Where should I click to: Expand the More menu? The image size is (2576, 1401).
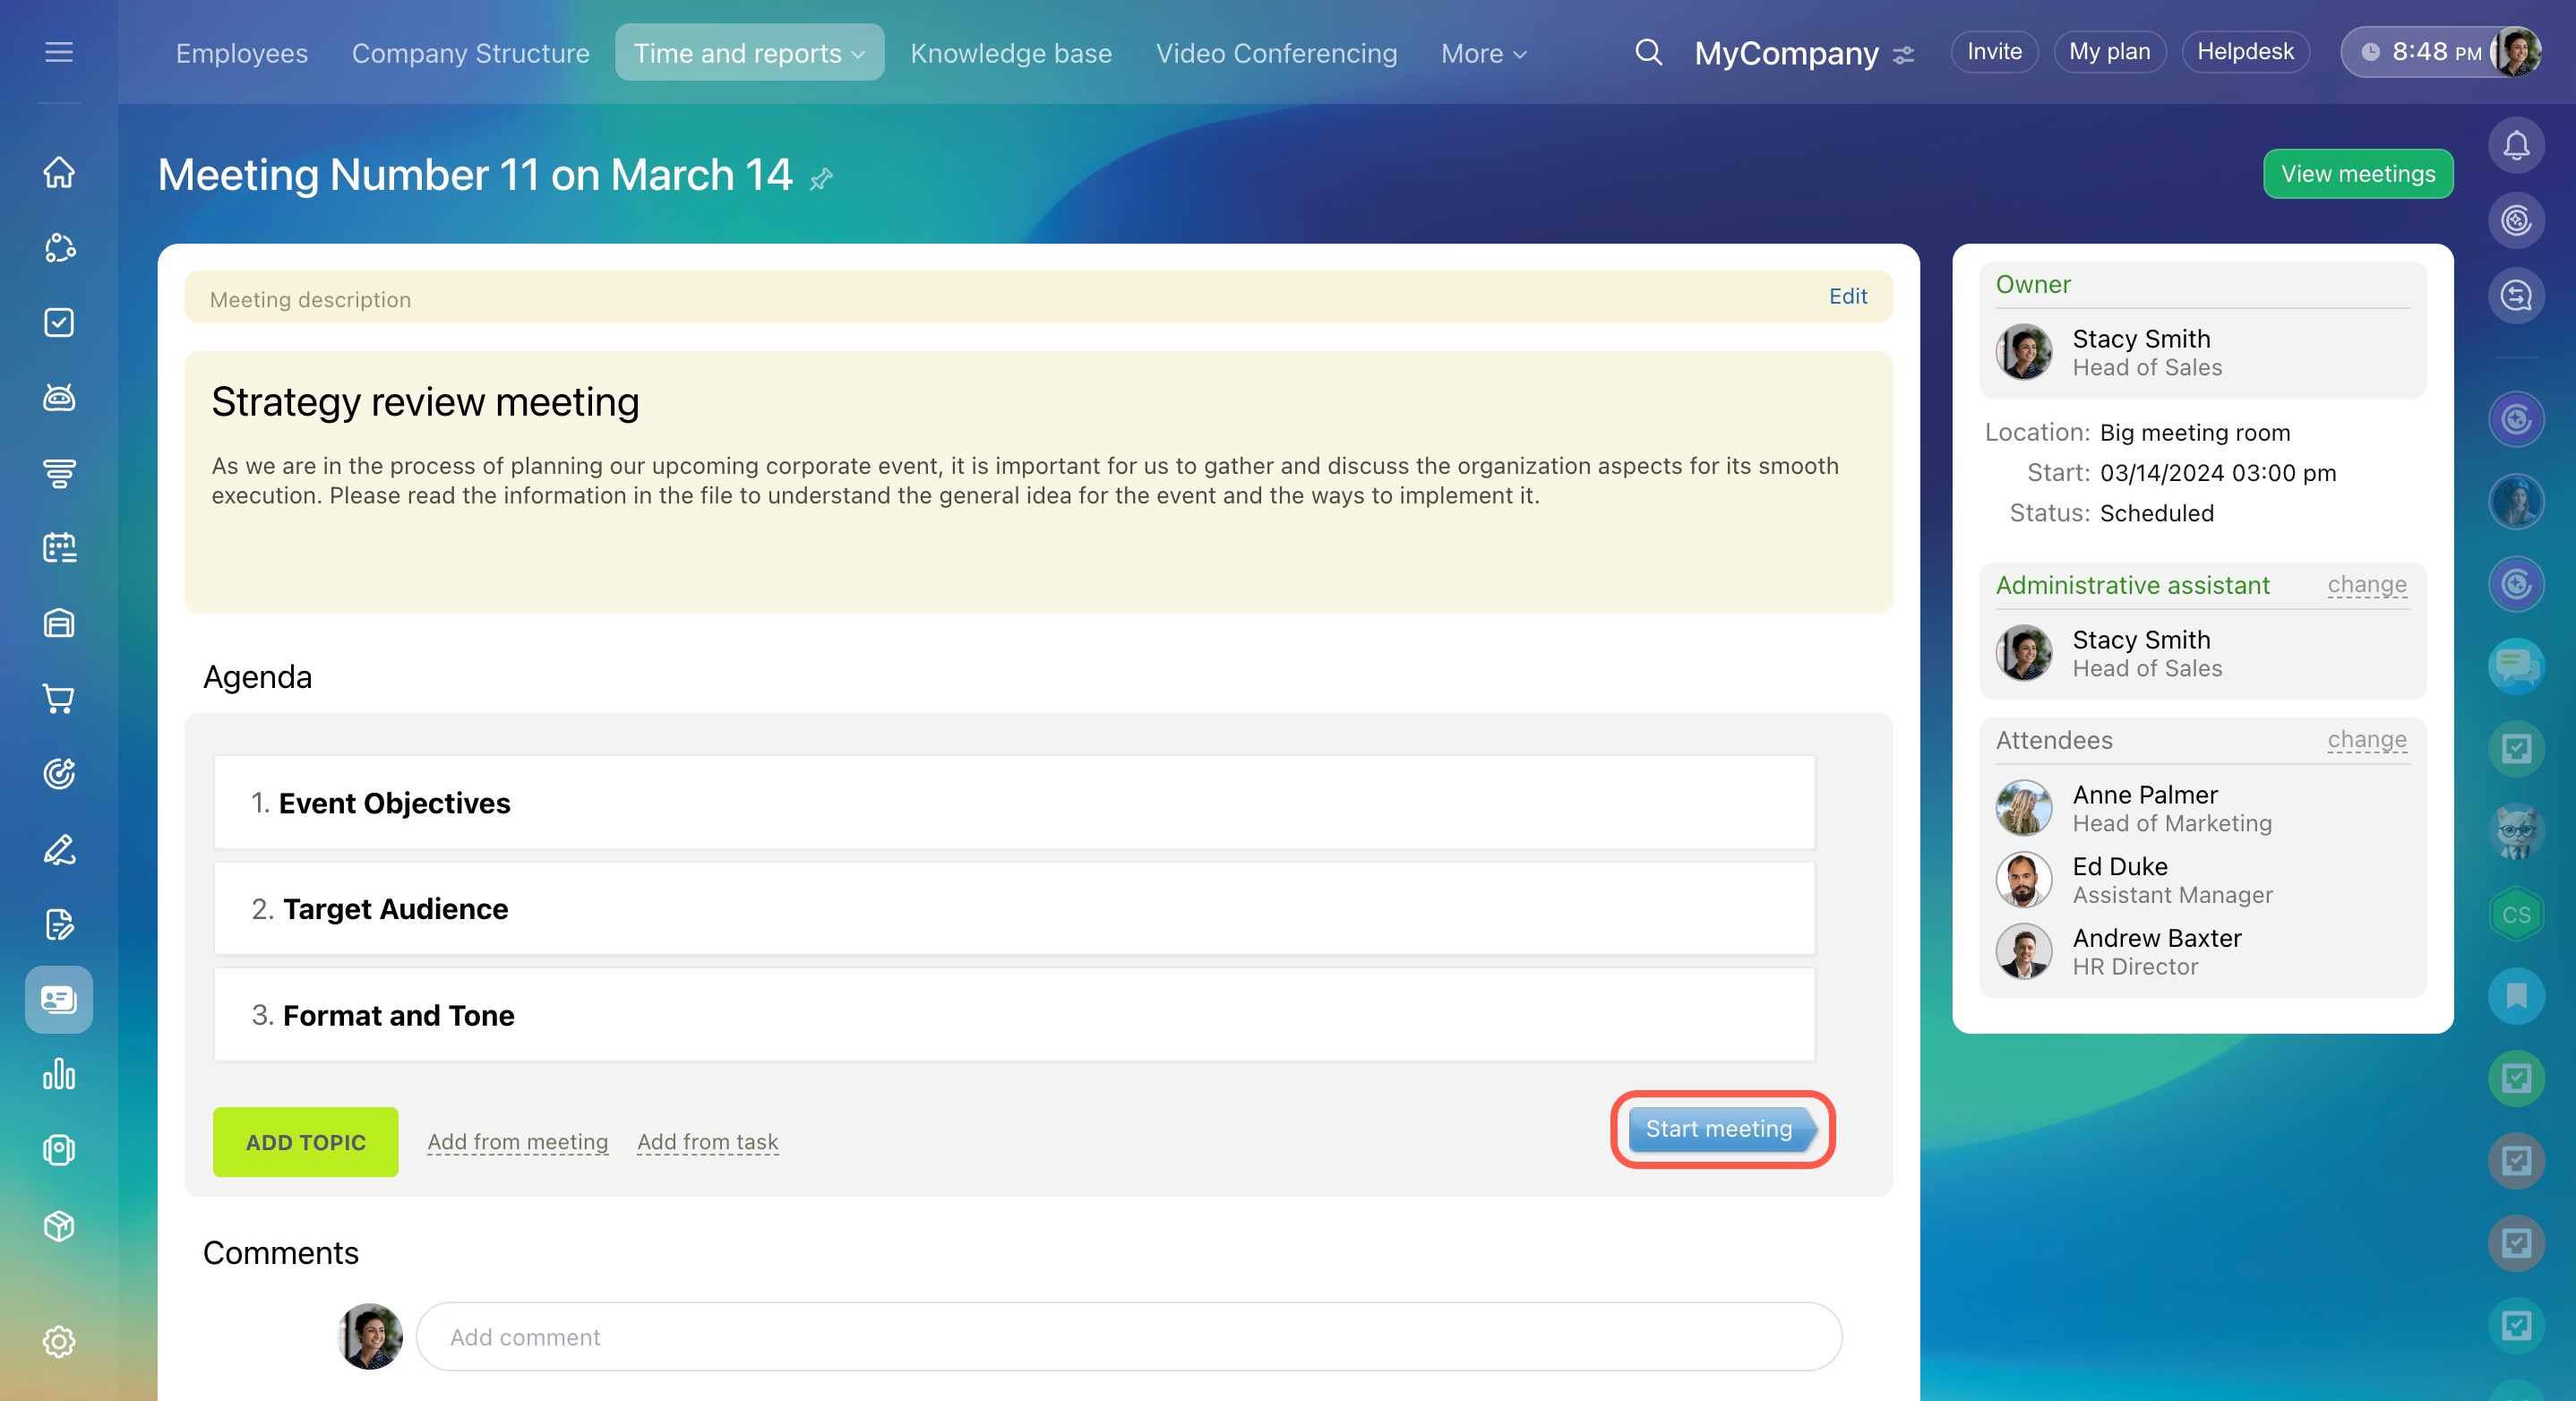tap(1483, 53)
